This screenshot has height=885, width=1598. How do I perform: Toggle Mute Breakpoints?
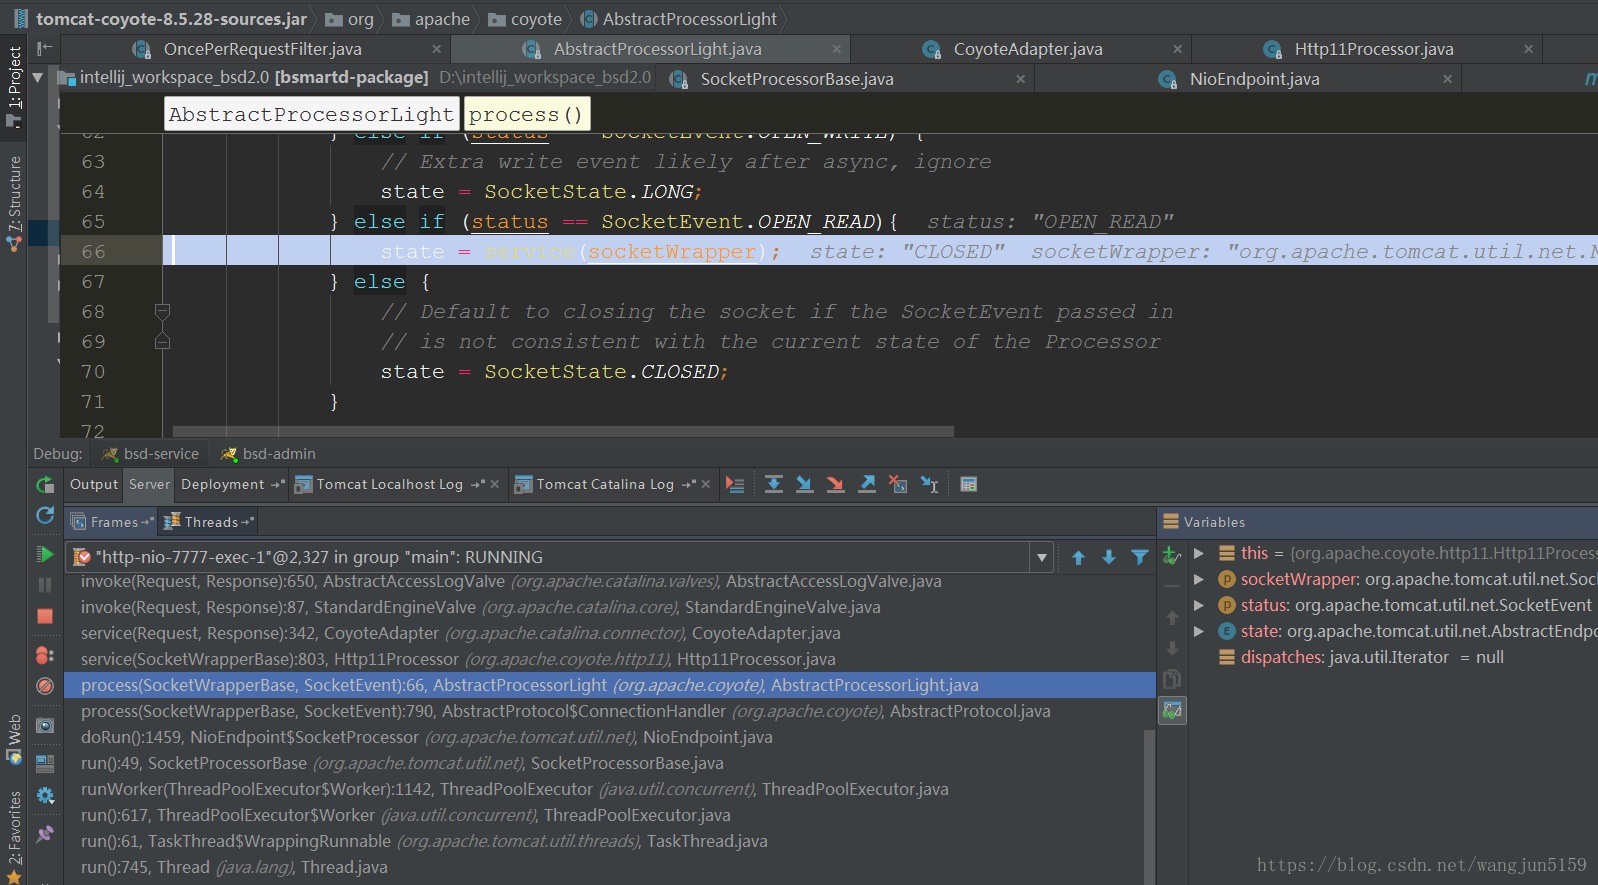(45, 686)
